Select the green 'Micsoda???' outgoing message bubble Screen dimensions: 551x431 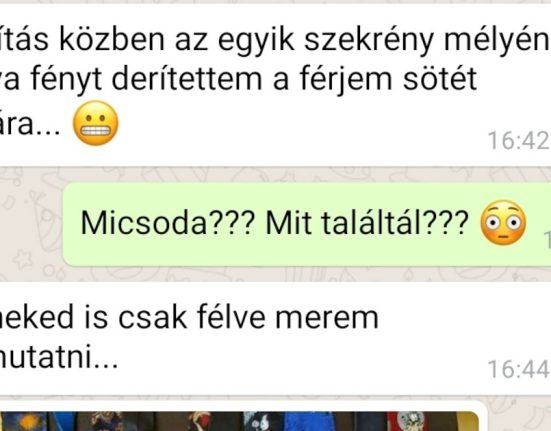point(307,224)
